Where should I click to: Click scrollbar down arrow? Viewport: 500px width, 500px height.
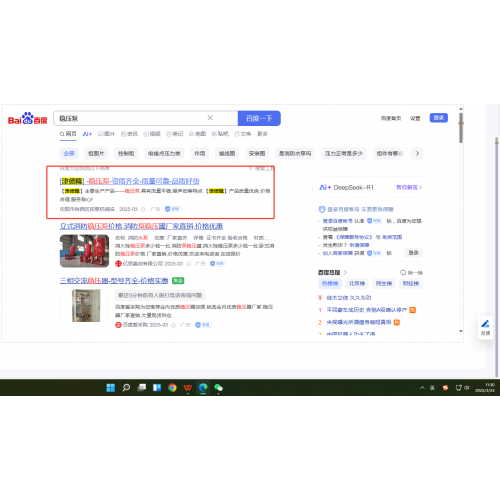pyautogui.click(x=461, y=331)
